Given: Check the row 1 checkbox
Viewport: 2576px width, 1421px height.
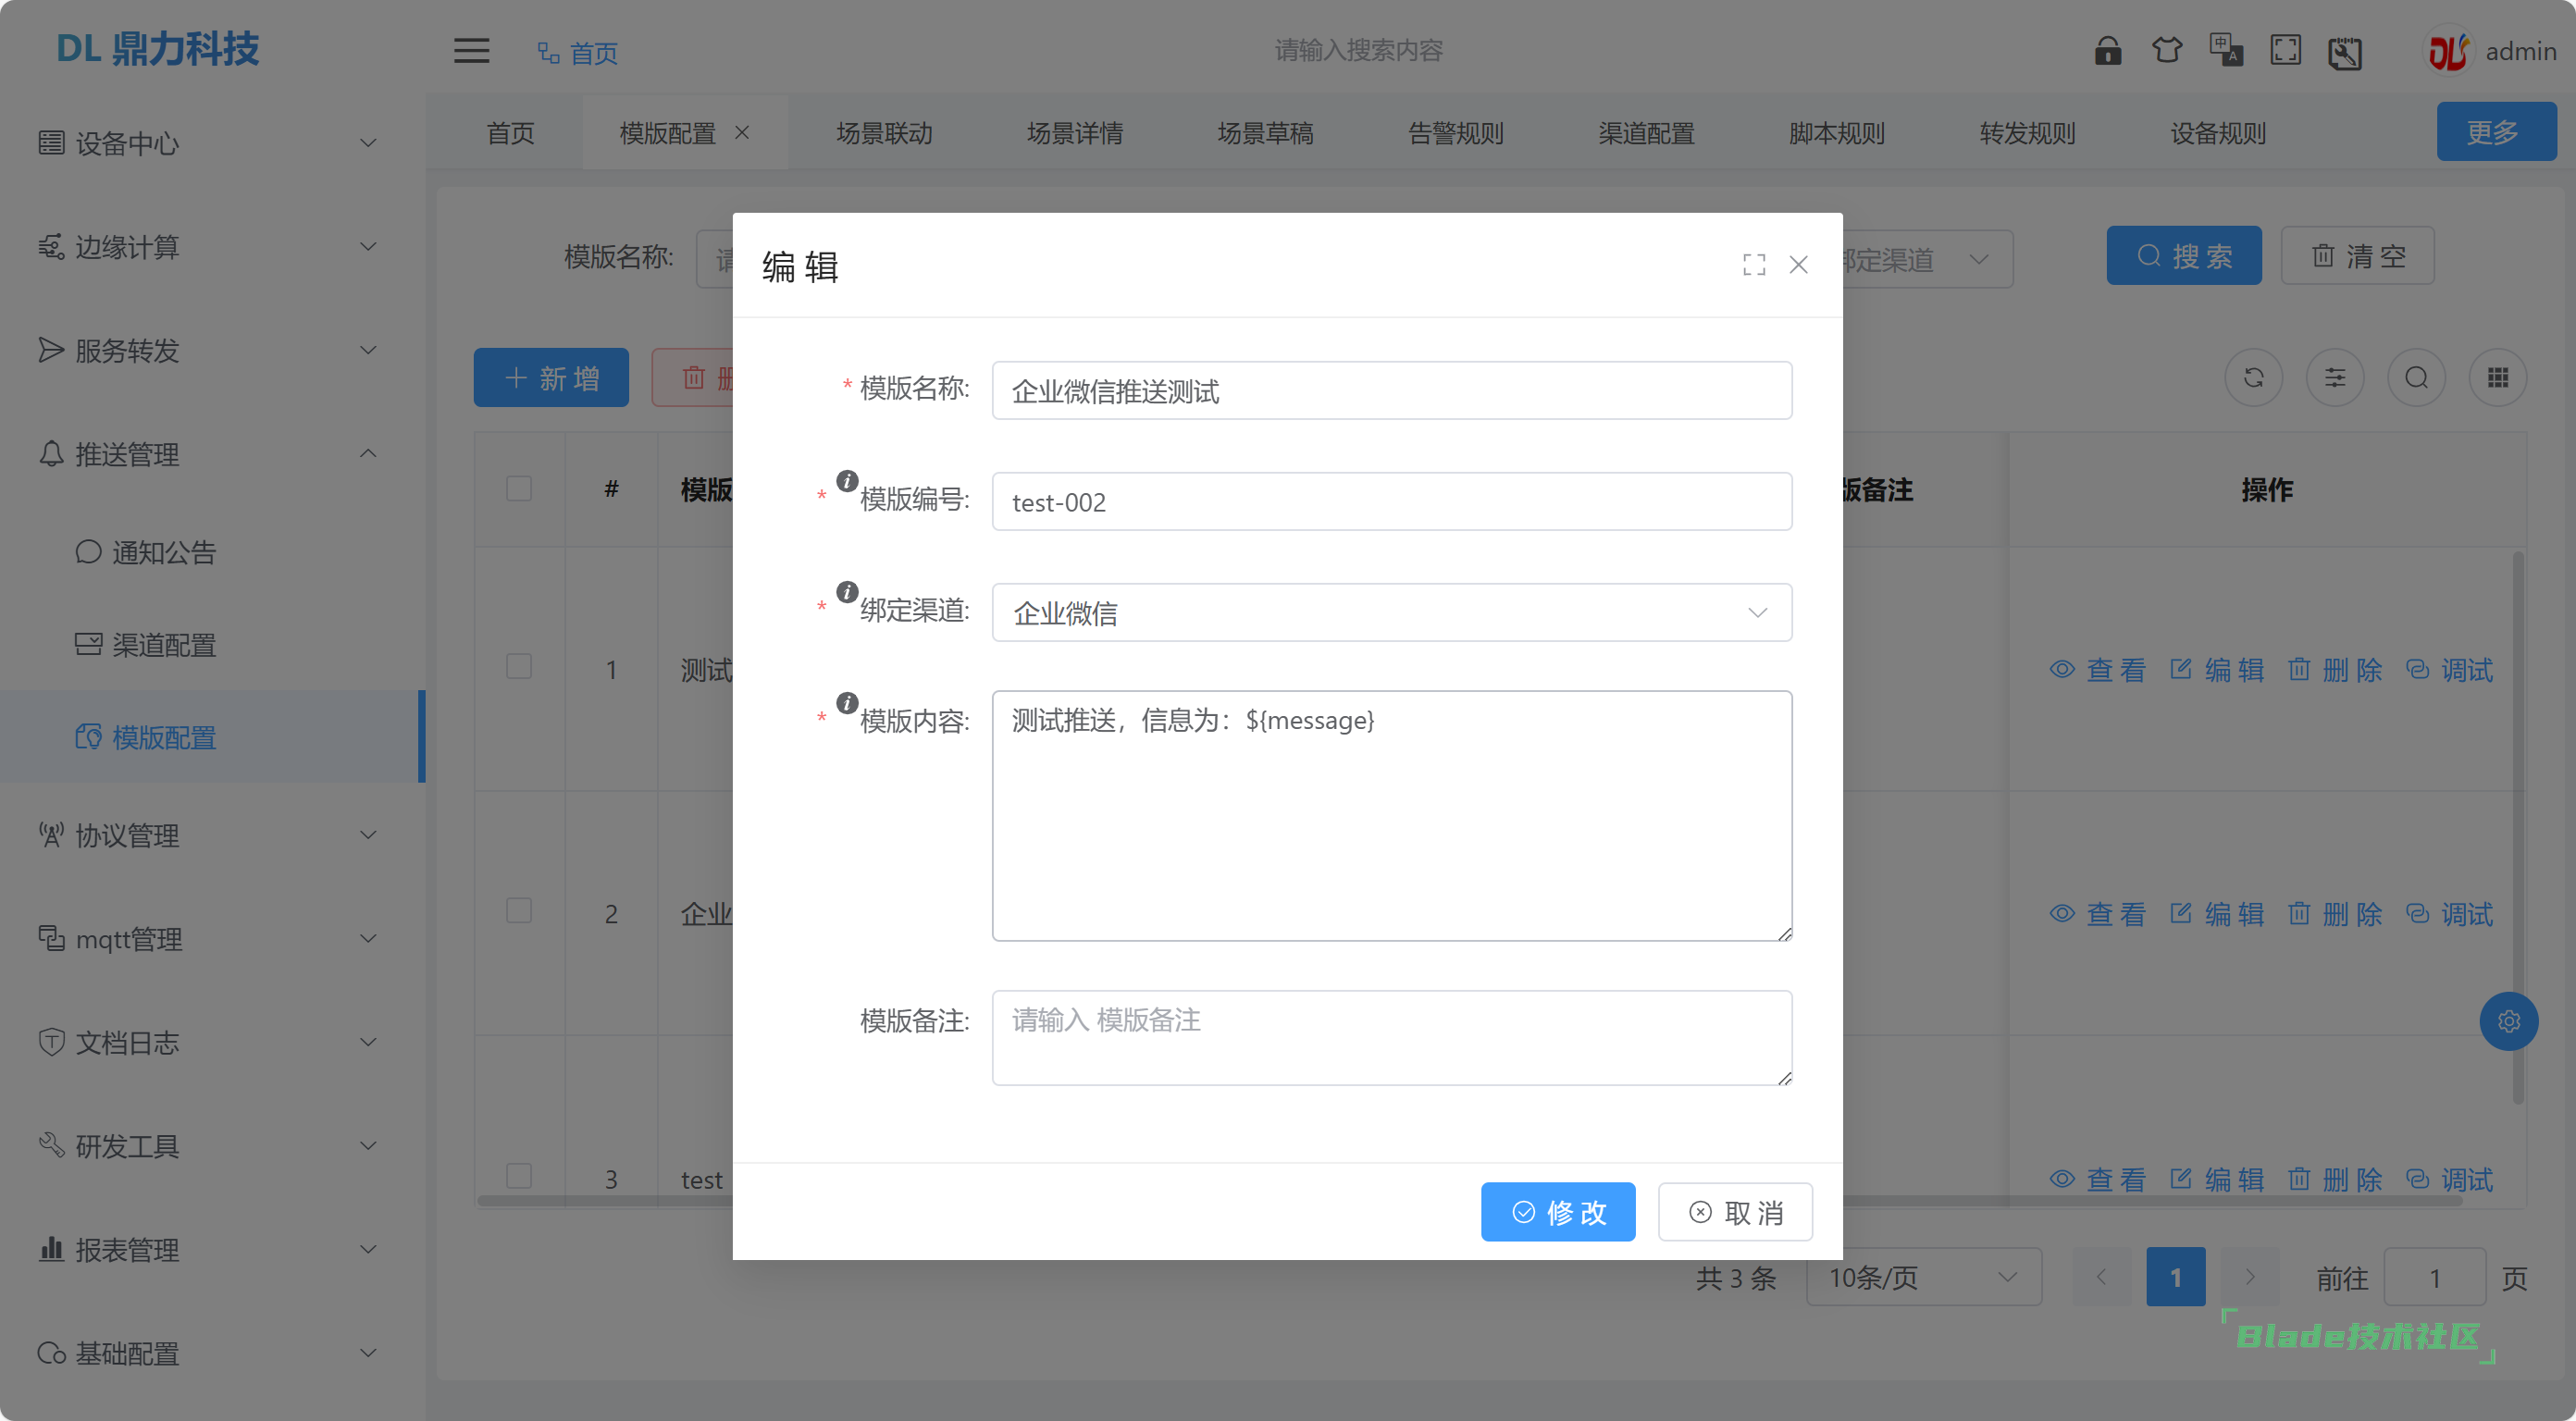Looking at the screenshot, I should tap(518, 667).
